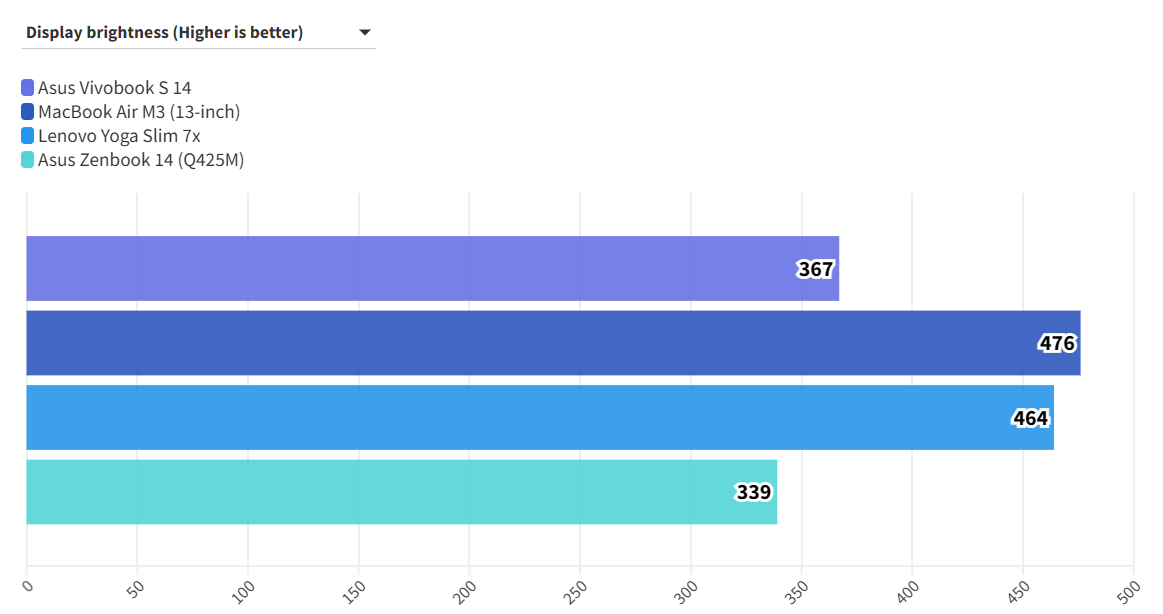Select the Asus Vivobook S 14 bar
Image resolution: width=1163 pixels, height=614 pixels.
pos(400,268)
